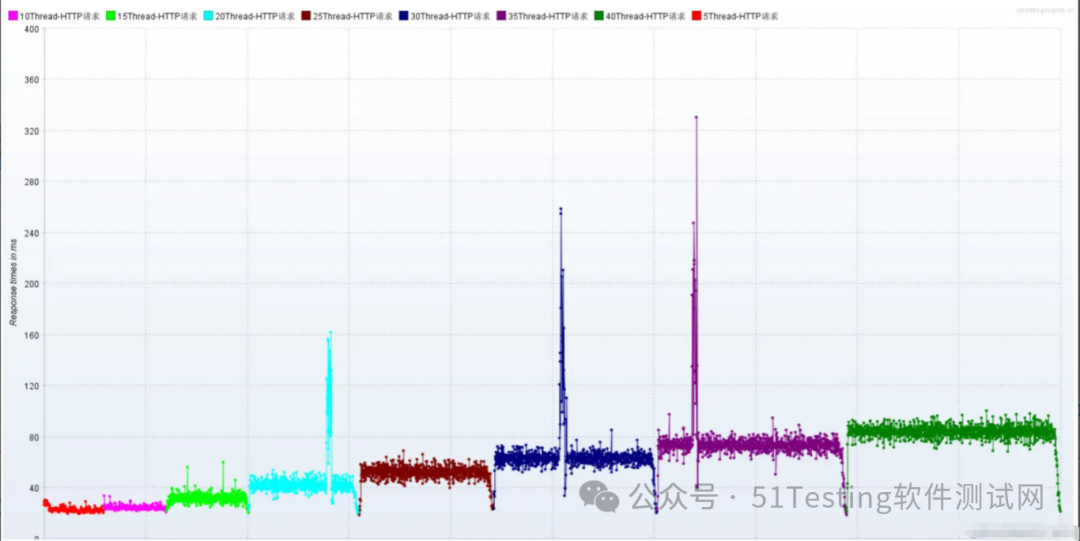This screenshot has width=1080, height=541.
Task: Click the 280 value on the Y axis
Action: 33,182
